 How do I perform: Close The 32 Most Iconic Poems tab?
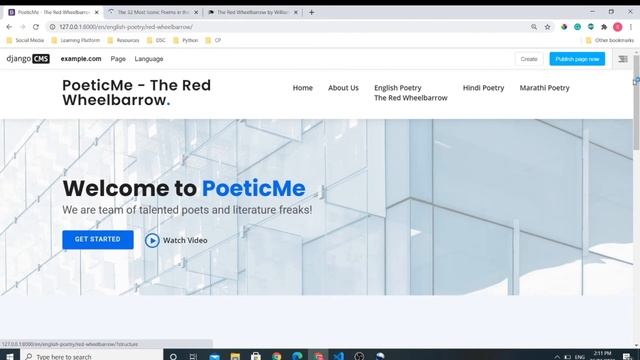click(x=196, y=12)
